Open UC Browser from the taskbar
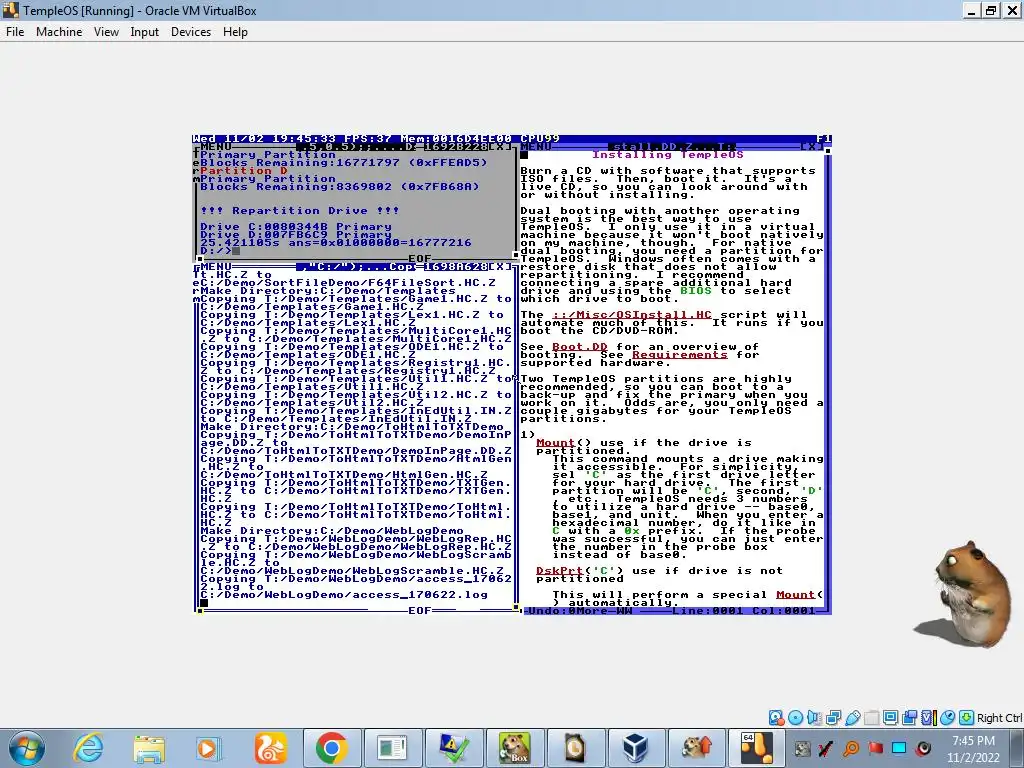This screenshot has height=768, width=1024. click(x=270, y=748)
